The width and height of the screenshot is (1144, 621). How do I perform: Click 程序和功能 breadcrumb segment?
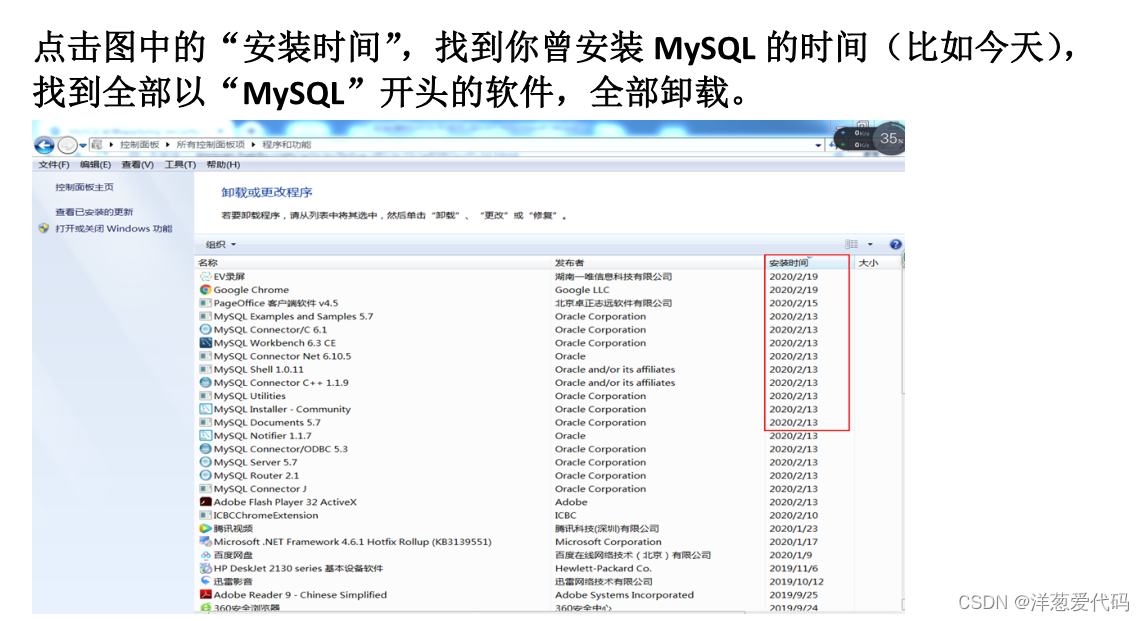coord(287,145)
